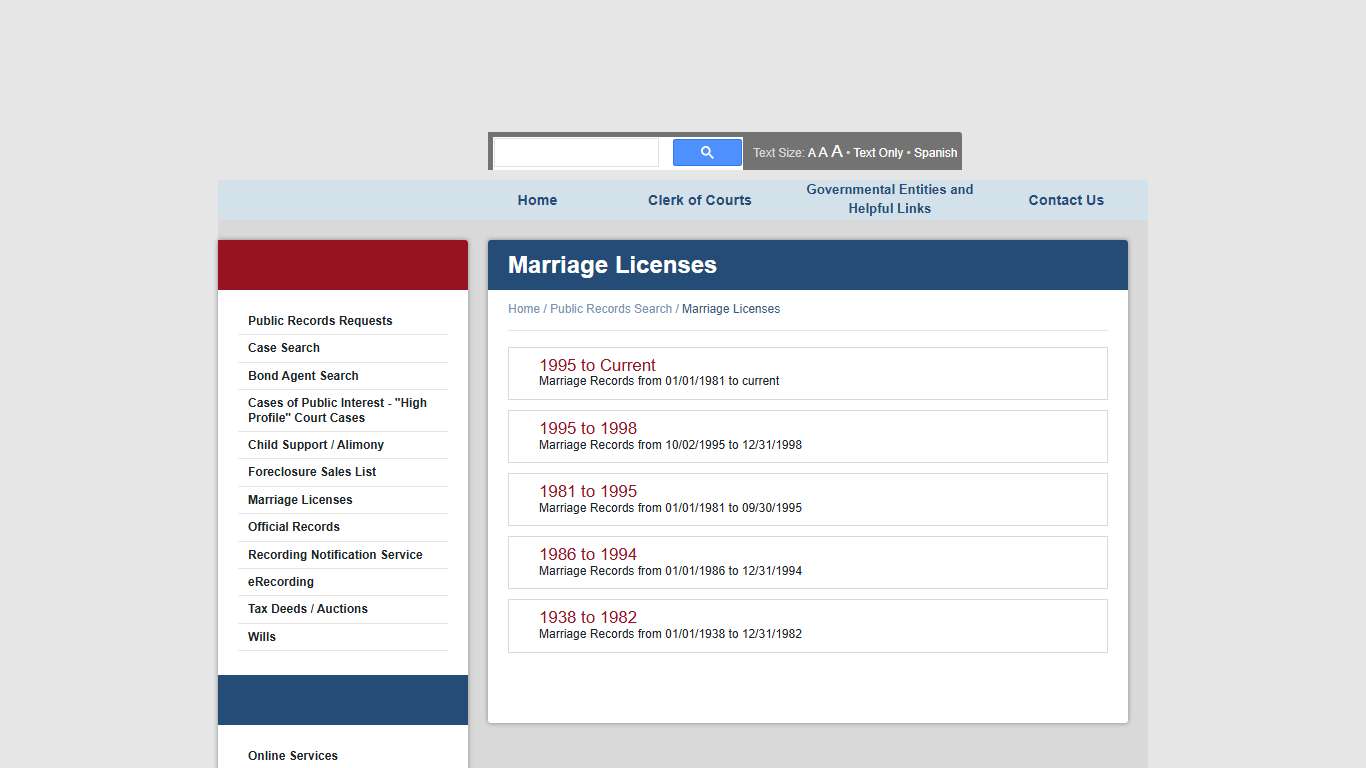The width and height of the screenshot is (1366, 768).
Task: Switch the site to Spanish
Action: pos(935,152)
